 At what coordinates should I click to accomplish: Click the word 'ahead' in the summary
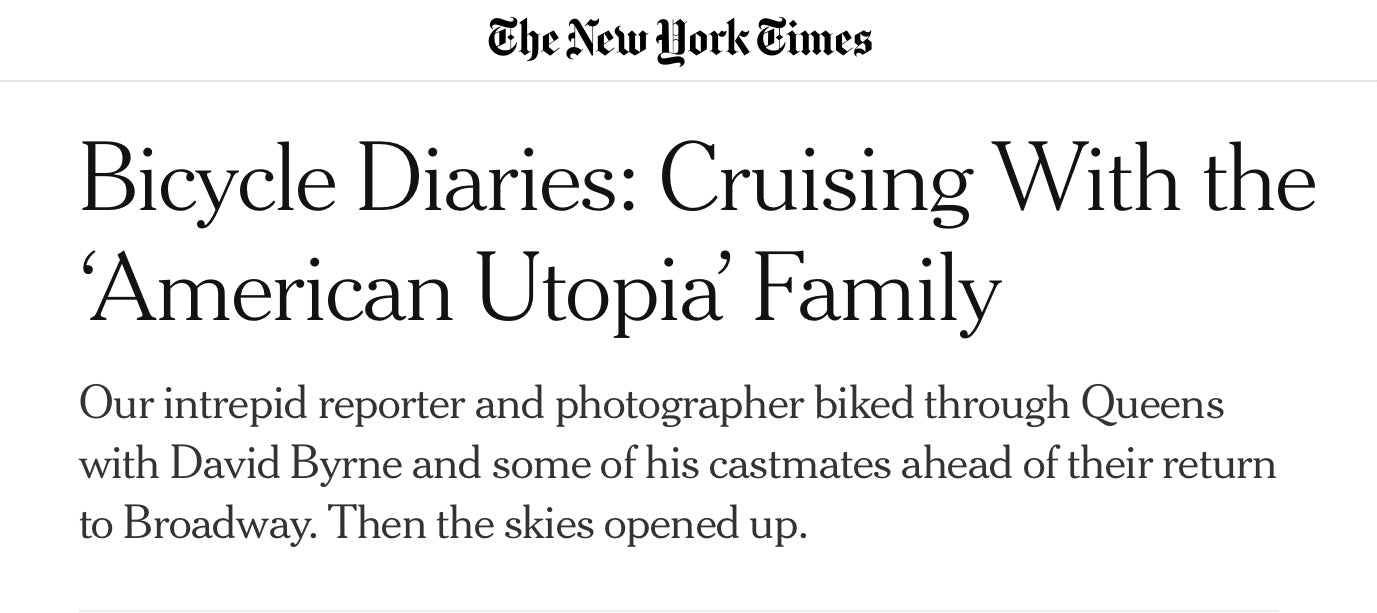pos(951,465)
